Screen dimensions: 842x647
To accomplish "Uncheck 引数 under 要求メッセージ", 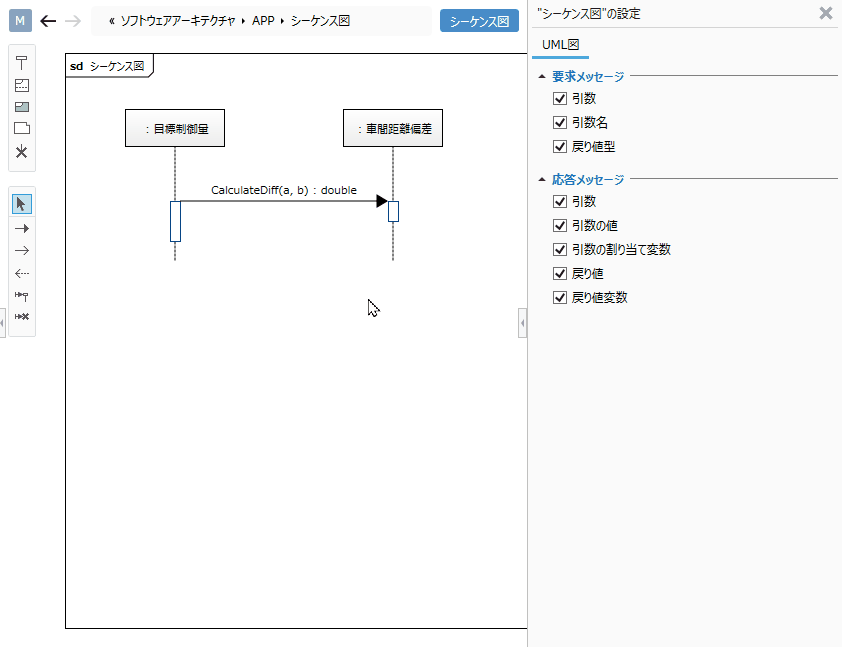I will coord(560,98).
